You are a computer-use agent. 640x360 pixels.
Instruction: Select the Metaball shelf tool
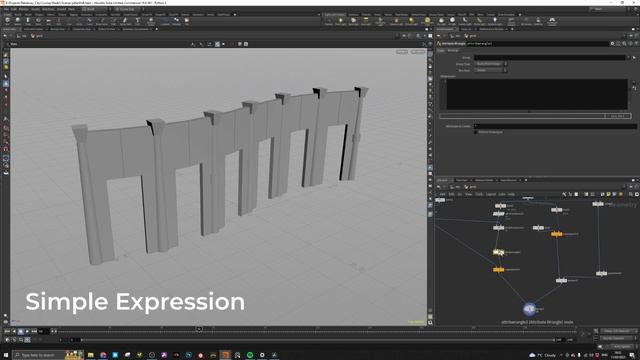click(176, 21)
